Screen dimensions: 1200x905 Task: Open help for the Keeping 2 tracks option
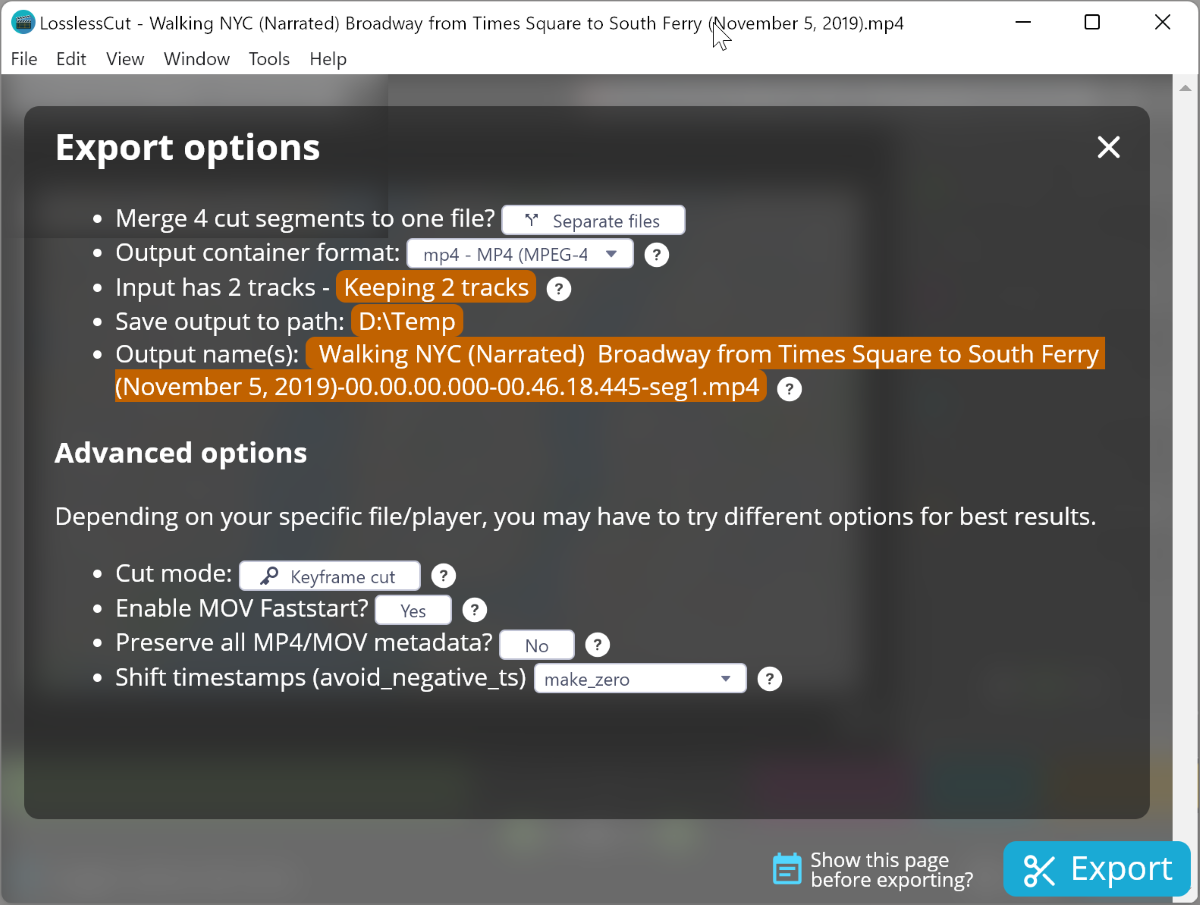coord(558,288)
